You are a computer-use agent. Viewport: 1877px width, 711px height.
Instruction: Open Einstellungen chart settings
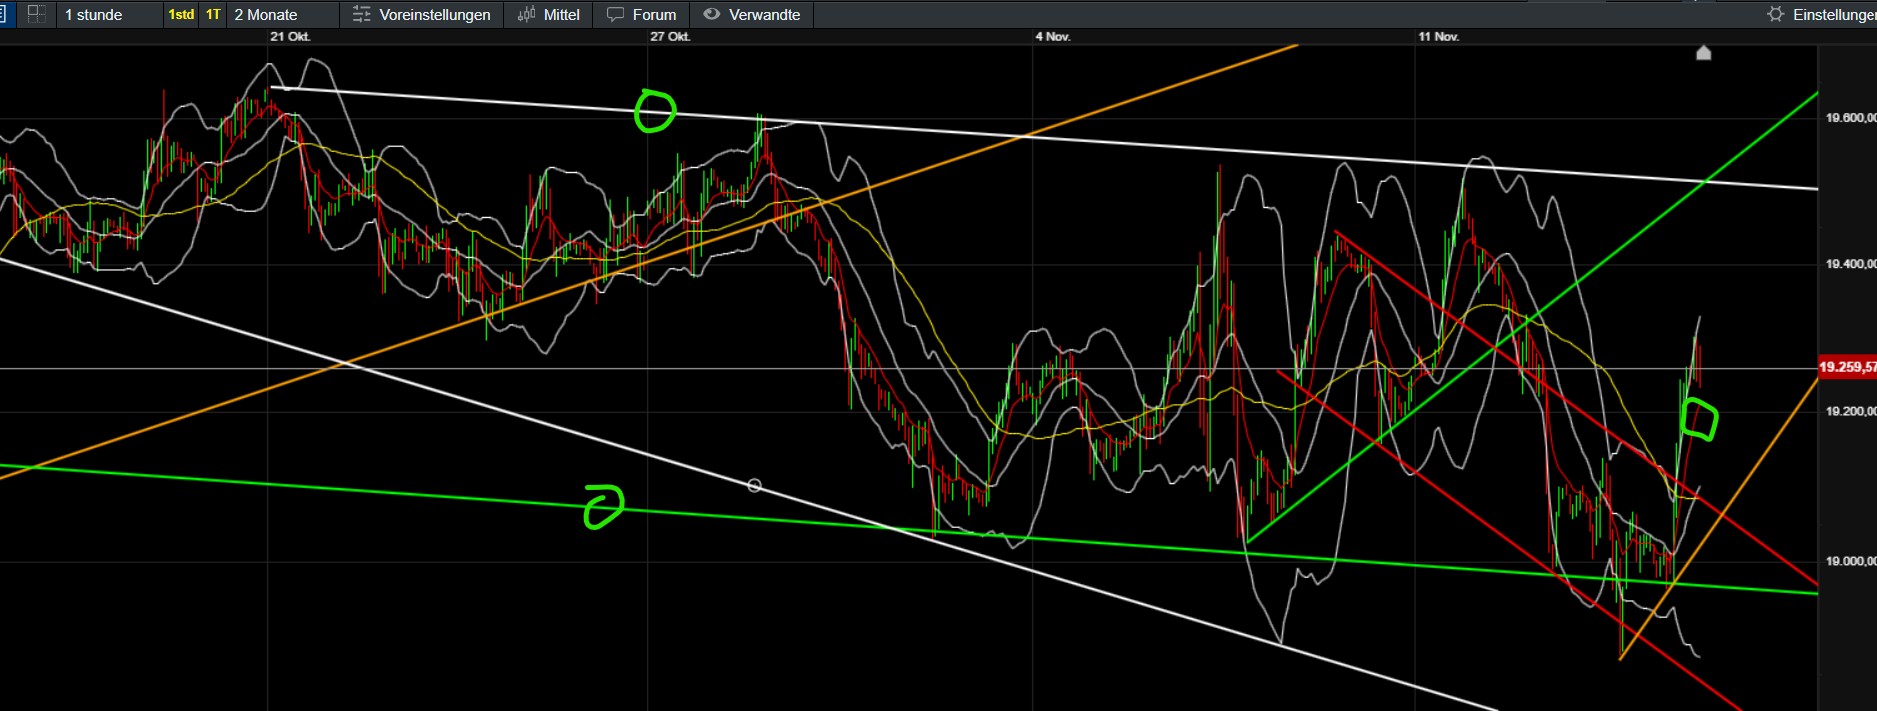pyautogui.click(x=1821, y=14)
